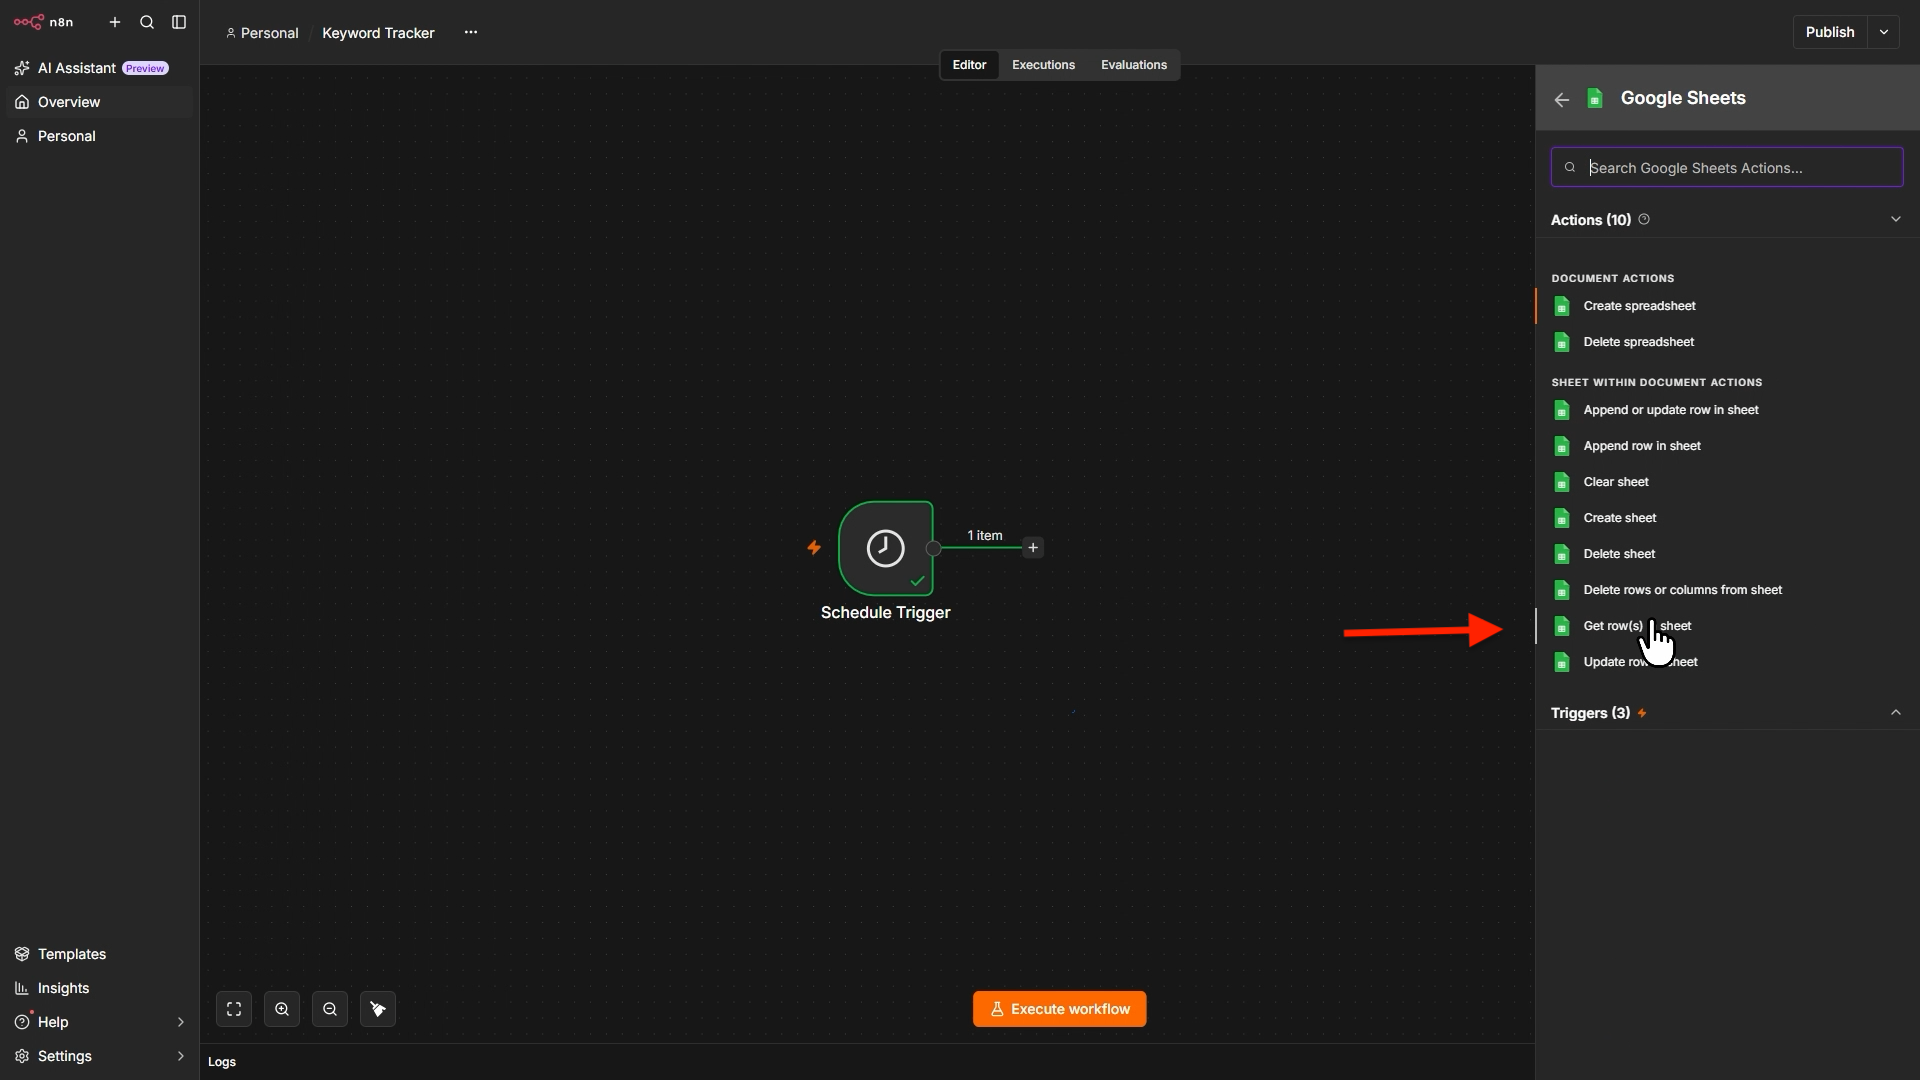Go back with the arrow in Google Sheets panel
This screenshot has height=1080, width=1920.
1561,99
